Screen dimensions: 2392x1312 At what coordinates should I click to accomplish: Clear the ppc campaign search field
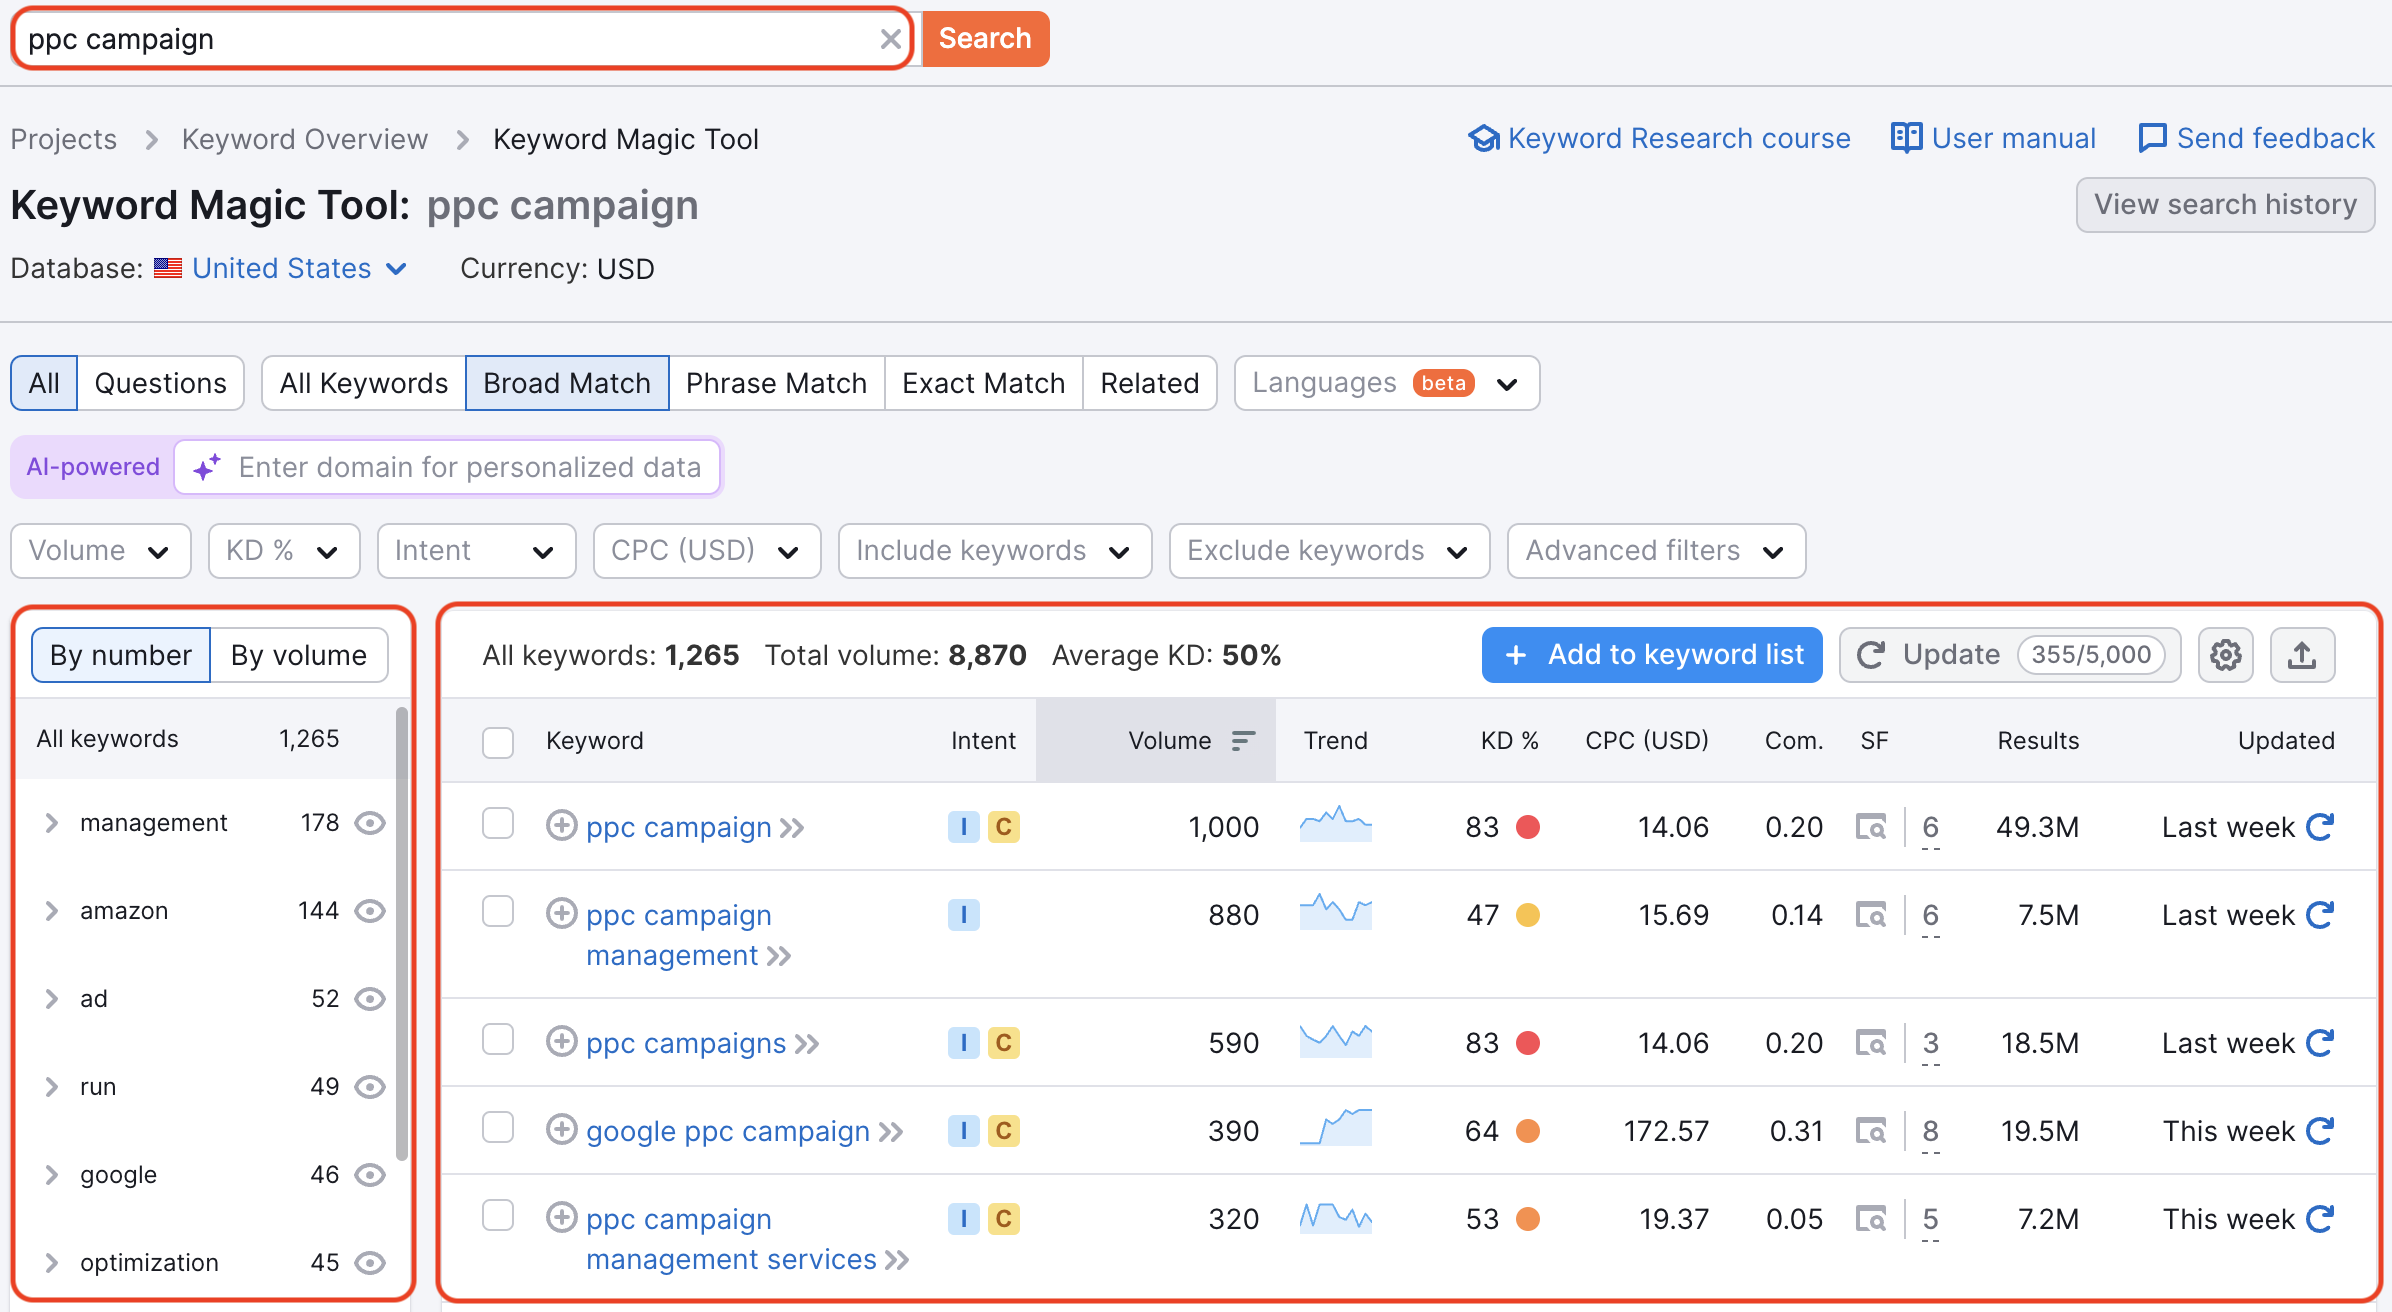point(890,39)
